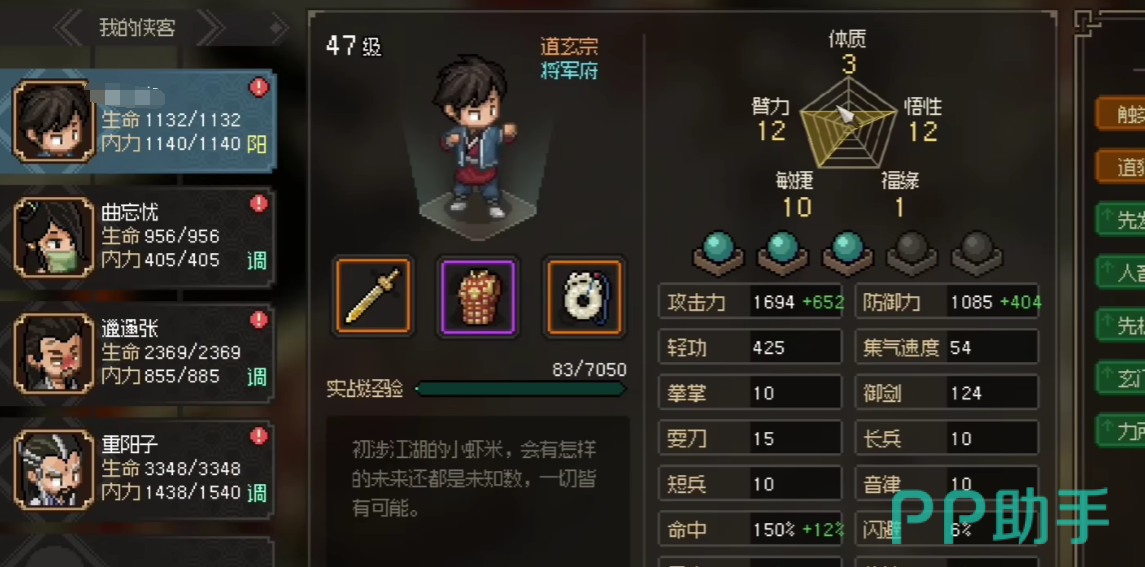Activate the fifth dark orb slot

[976, 252]
